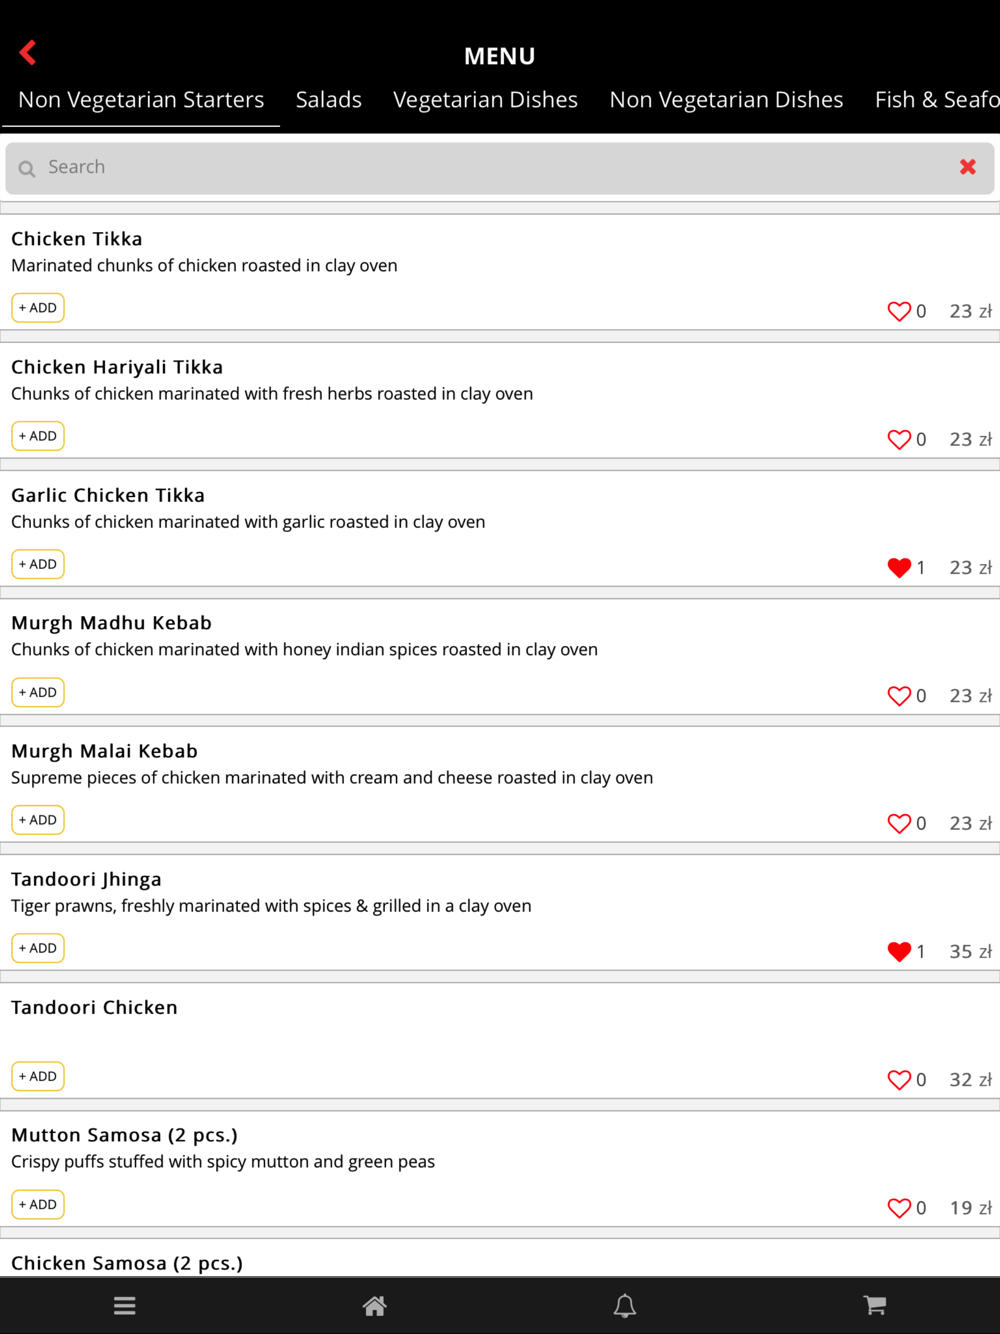This screenshot has height=1334, width=1000.
Task: Open the Vegetarian Dishes tab
Action: (485, 100)
